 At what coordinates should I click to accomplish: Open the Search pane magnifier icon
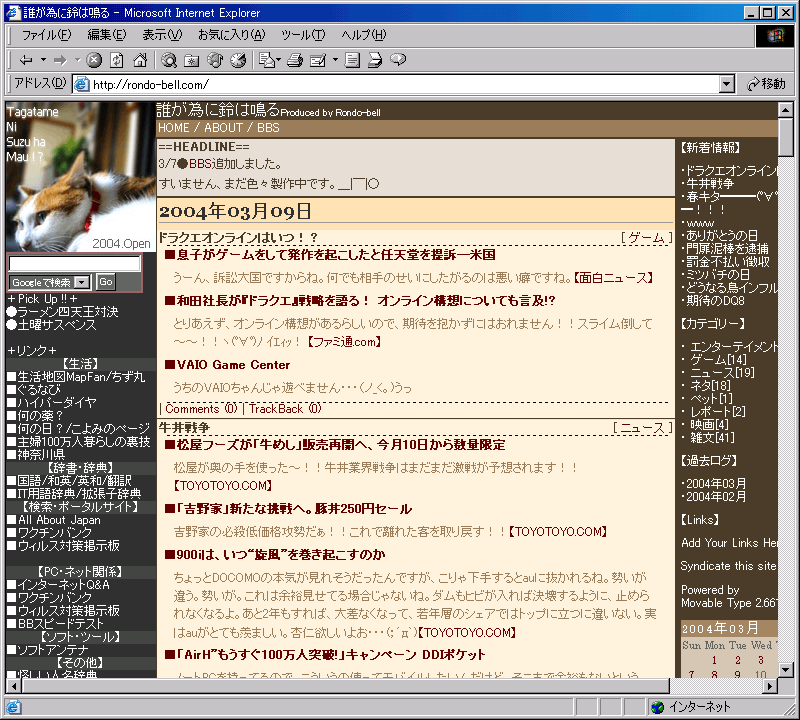click(169, 60)
